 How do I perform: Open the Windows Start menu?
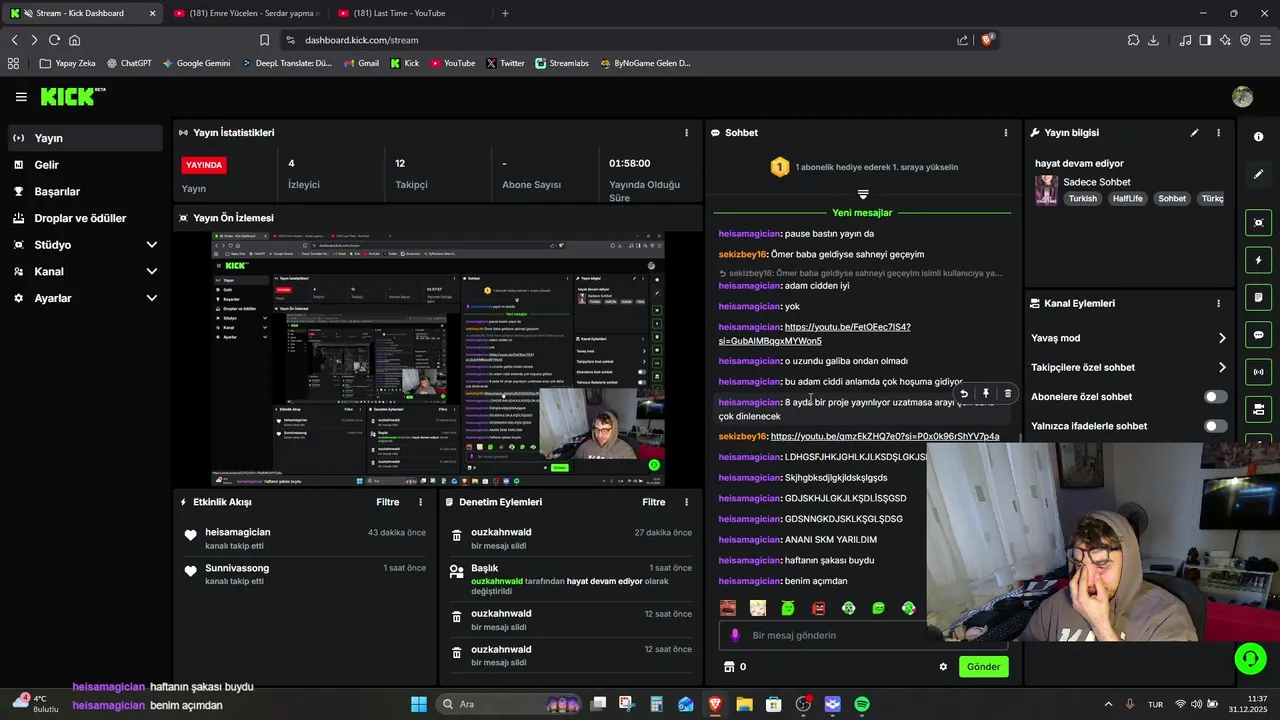click(419, 704)
